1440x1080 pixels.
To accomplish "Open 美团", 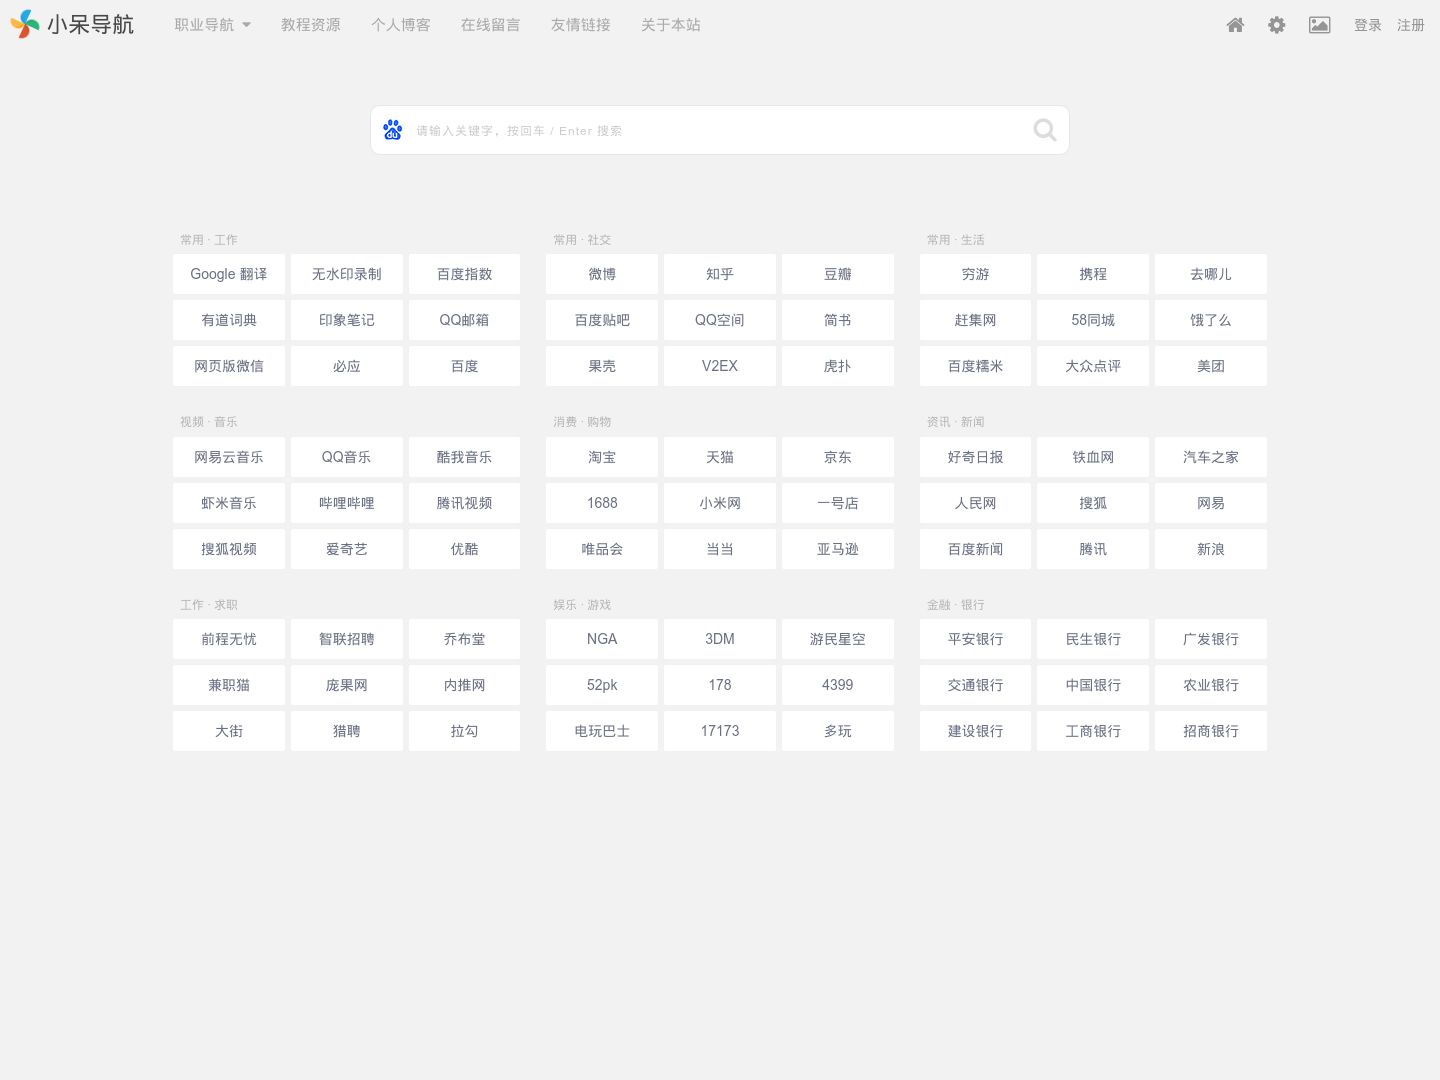I will [1211, 366].
